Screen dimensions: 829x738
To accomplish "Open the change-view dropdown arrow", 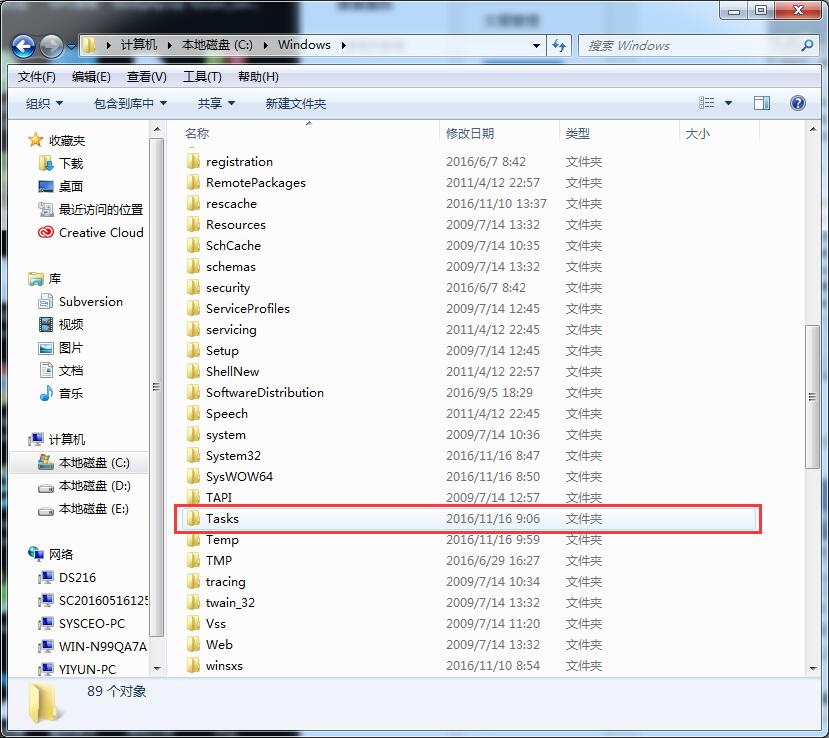I will pos(727,102).
